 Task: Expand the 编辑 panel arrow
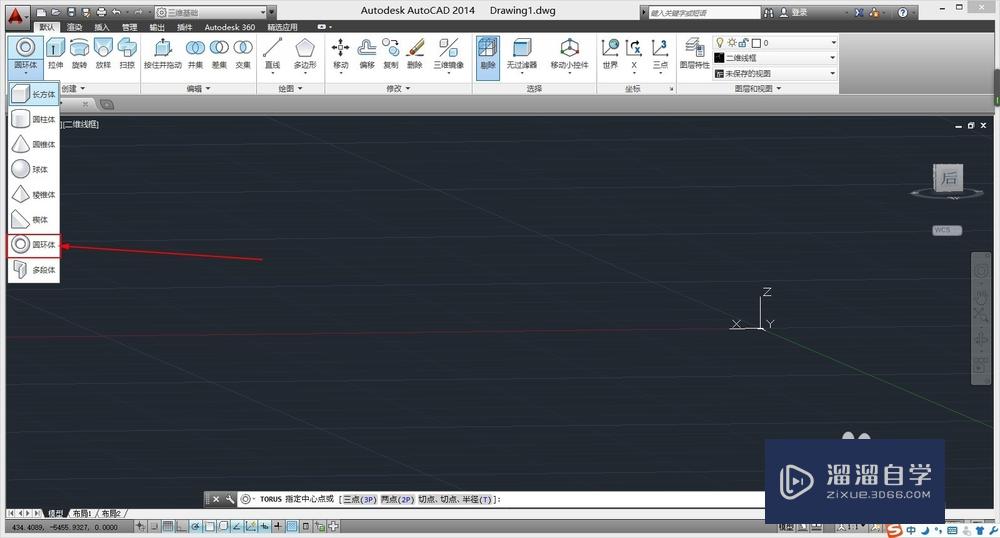(208, 89)
